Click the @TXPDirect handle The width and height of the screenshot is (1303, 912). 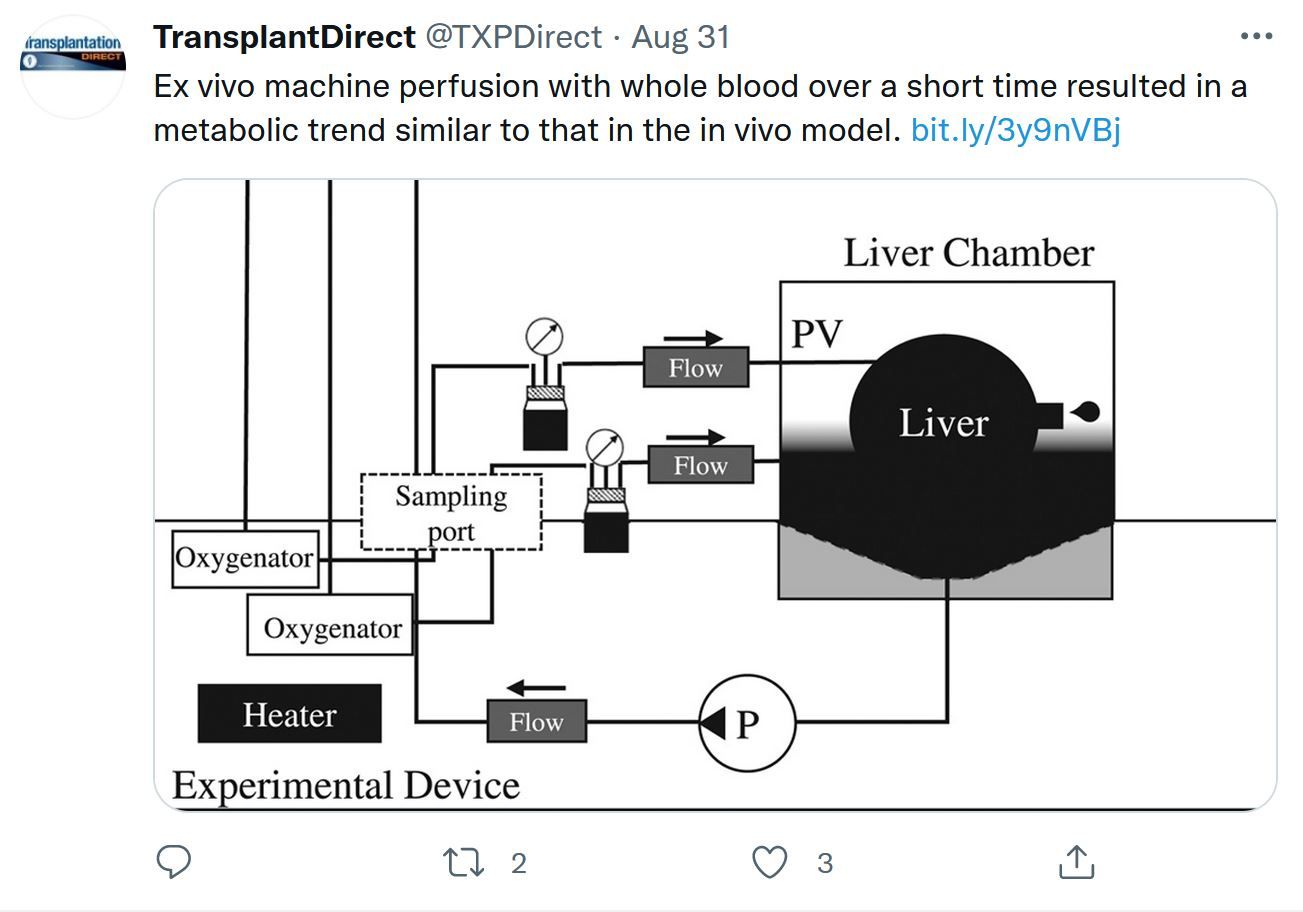[514, 37]
